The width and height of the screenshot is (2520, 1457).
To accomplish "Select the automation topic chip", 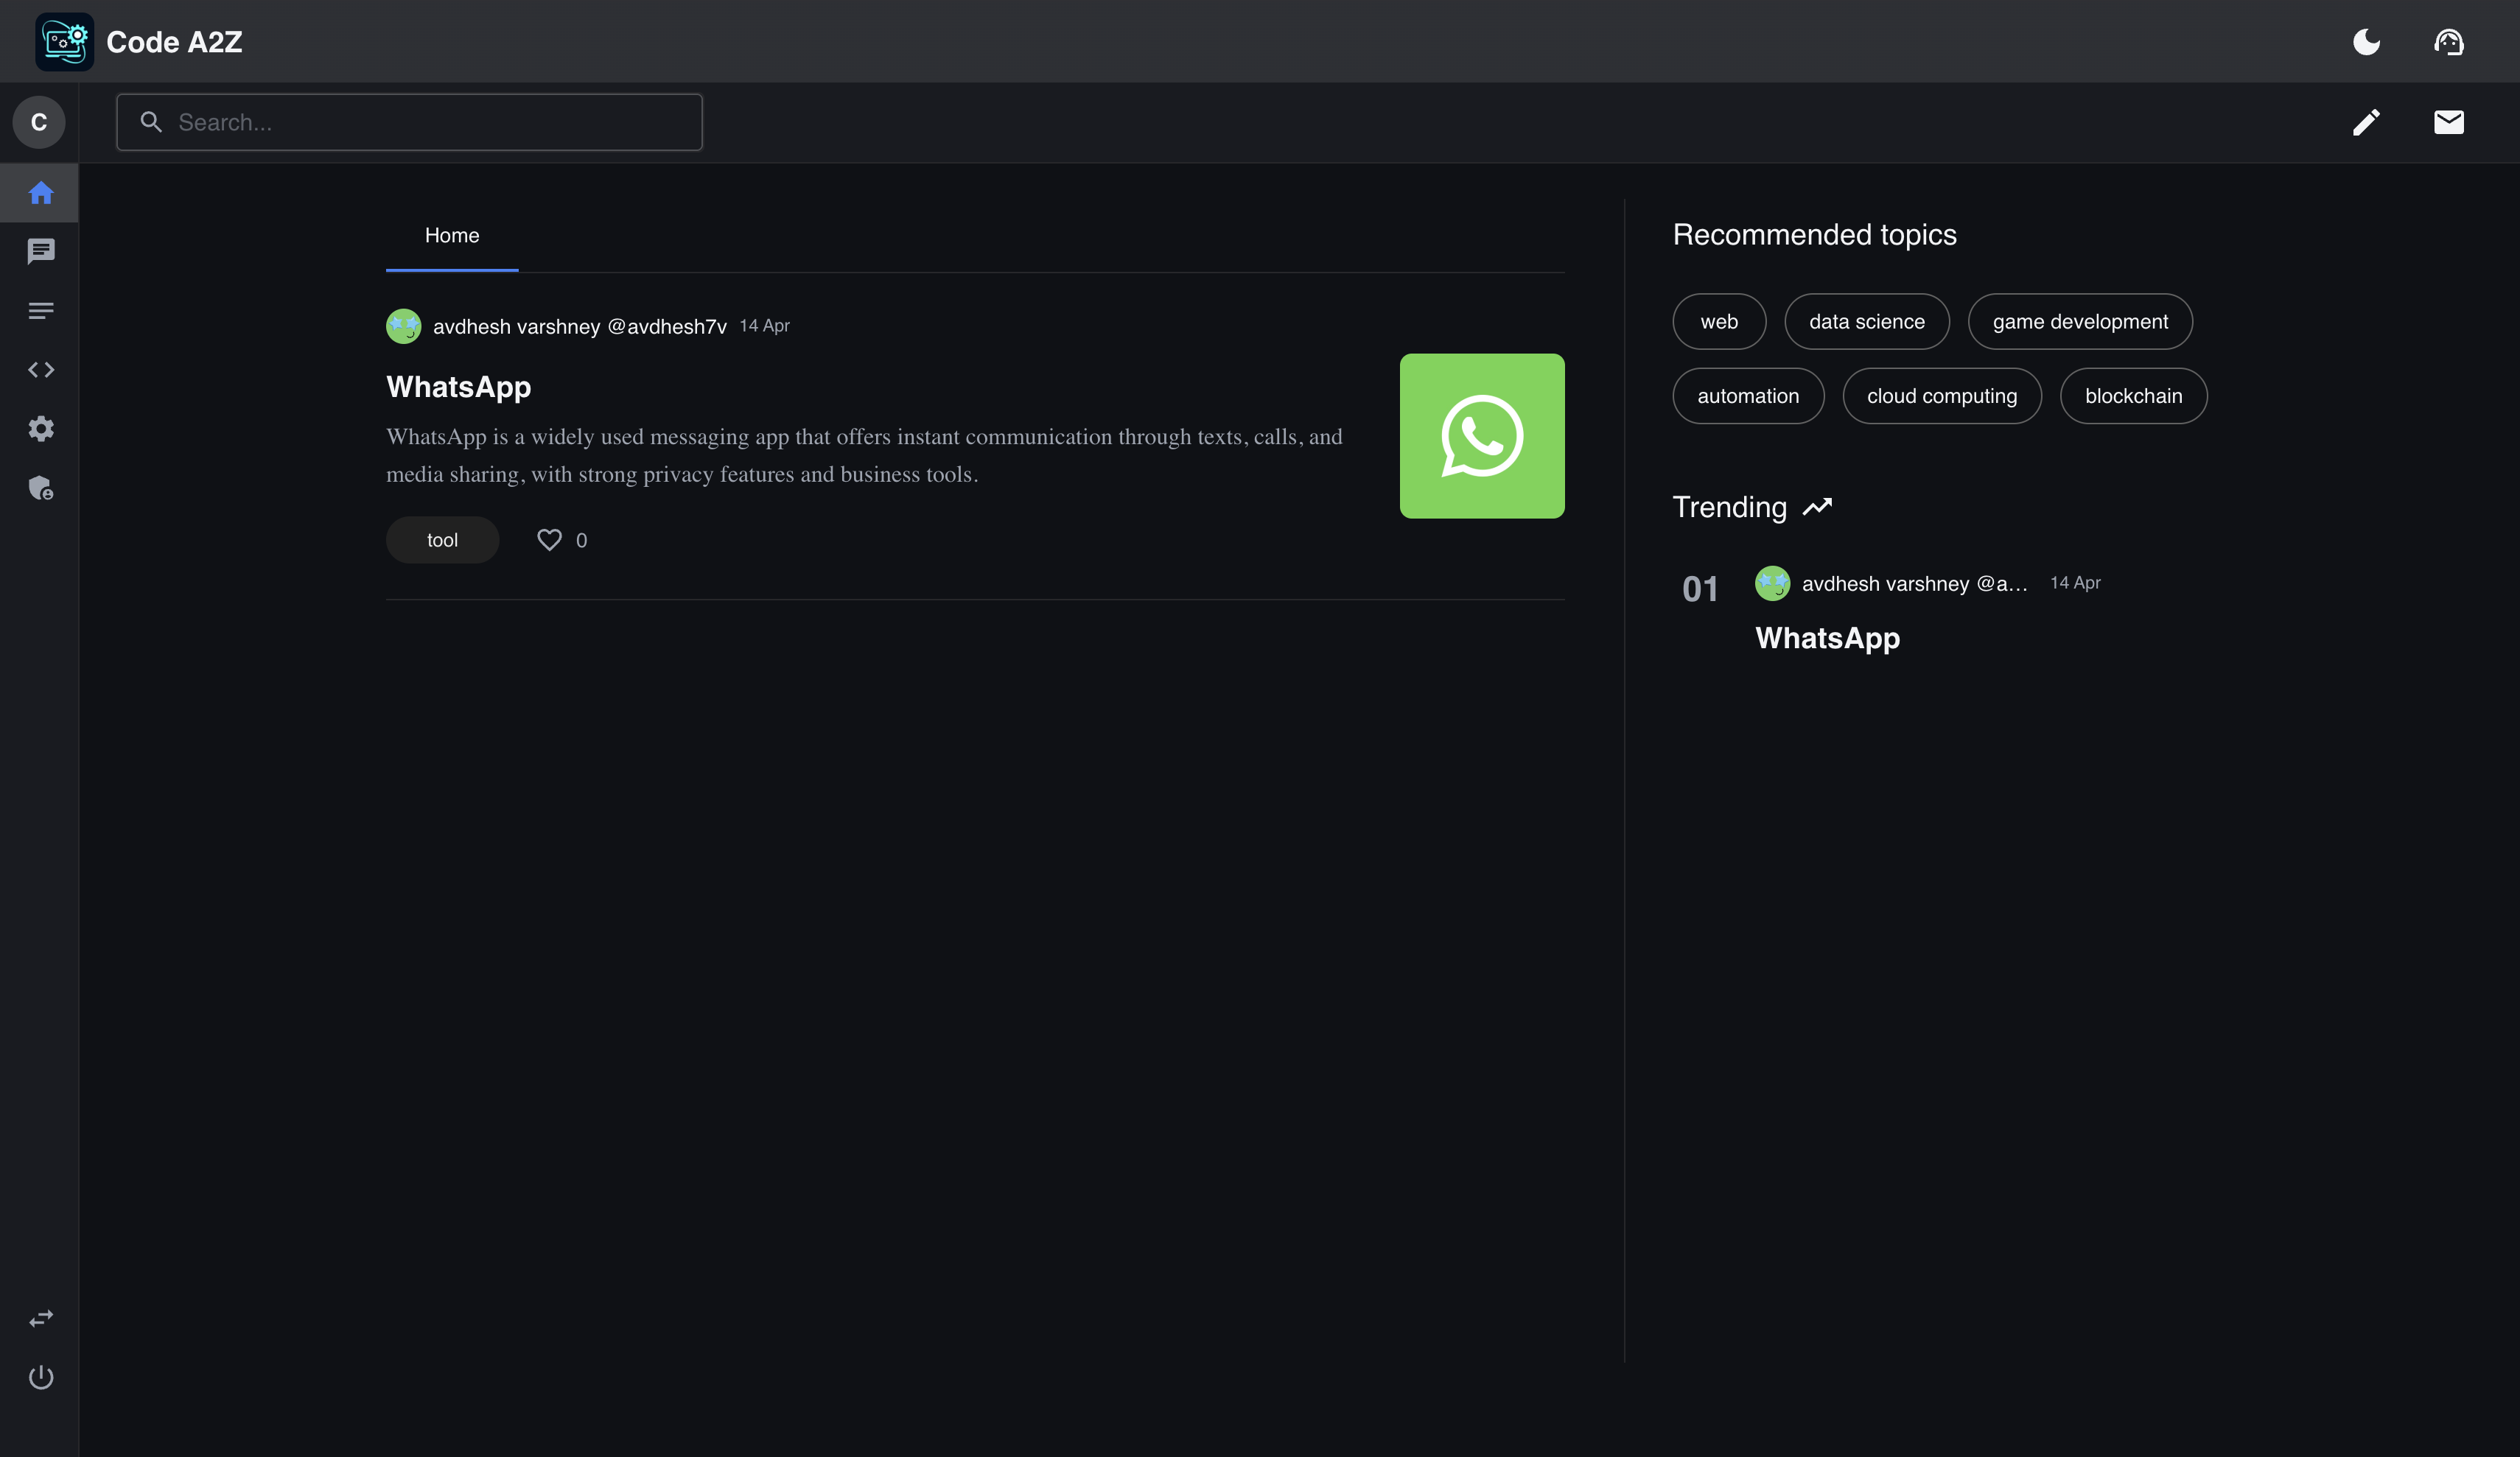I will (x=1748, y=396).
